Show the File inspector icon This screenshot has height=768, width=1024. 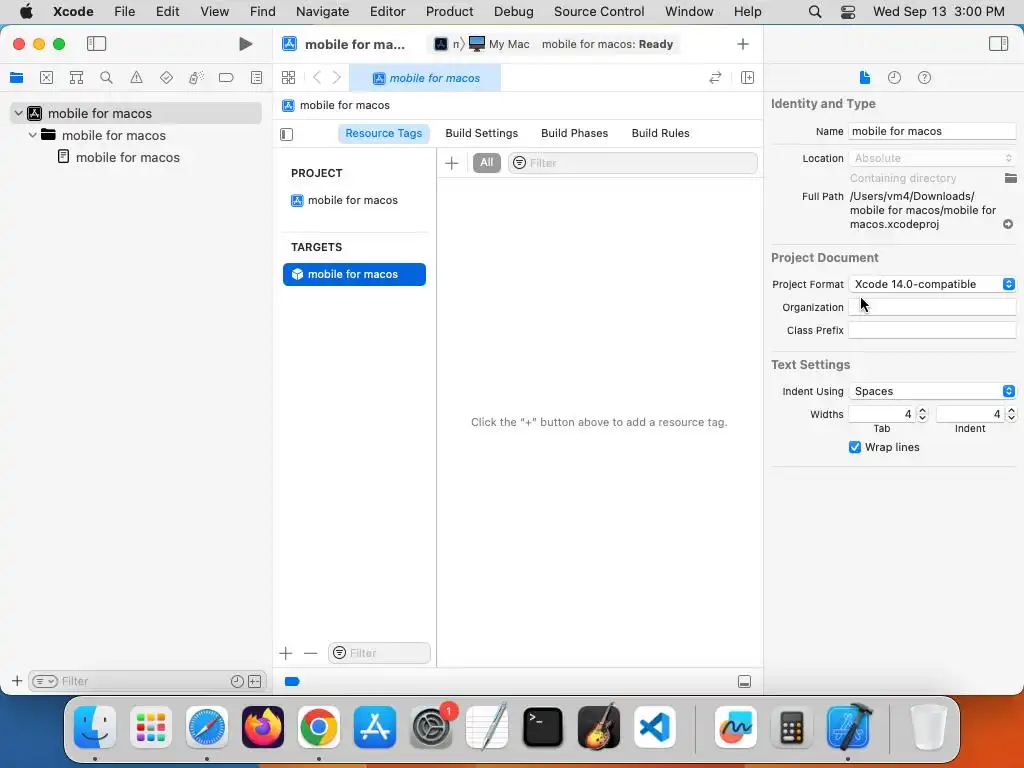865,78
